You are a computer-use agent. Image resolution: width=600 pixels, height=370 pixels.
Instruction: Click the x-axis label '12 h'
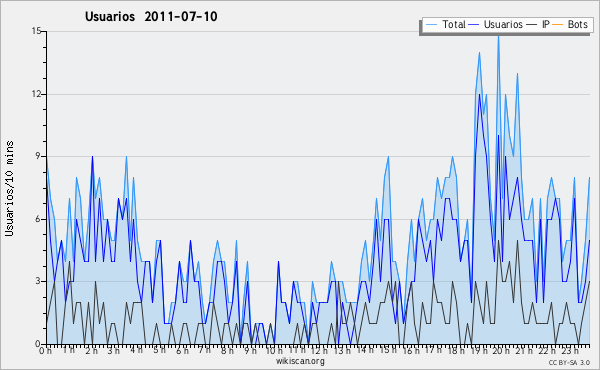[319, 350]
